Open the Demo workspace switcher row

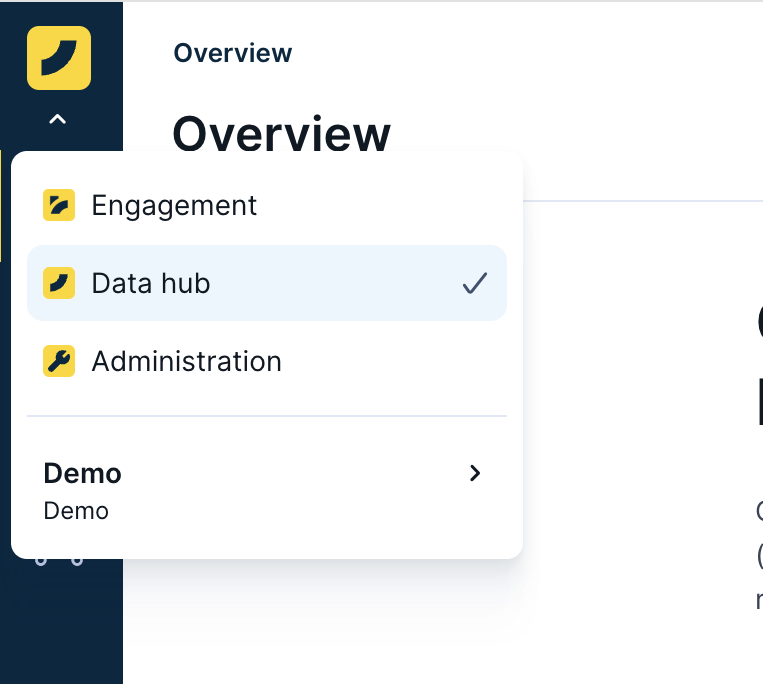tap(267, 491)
